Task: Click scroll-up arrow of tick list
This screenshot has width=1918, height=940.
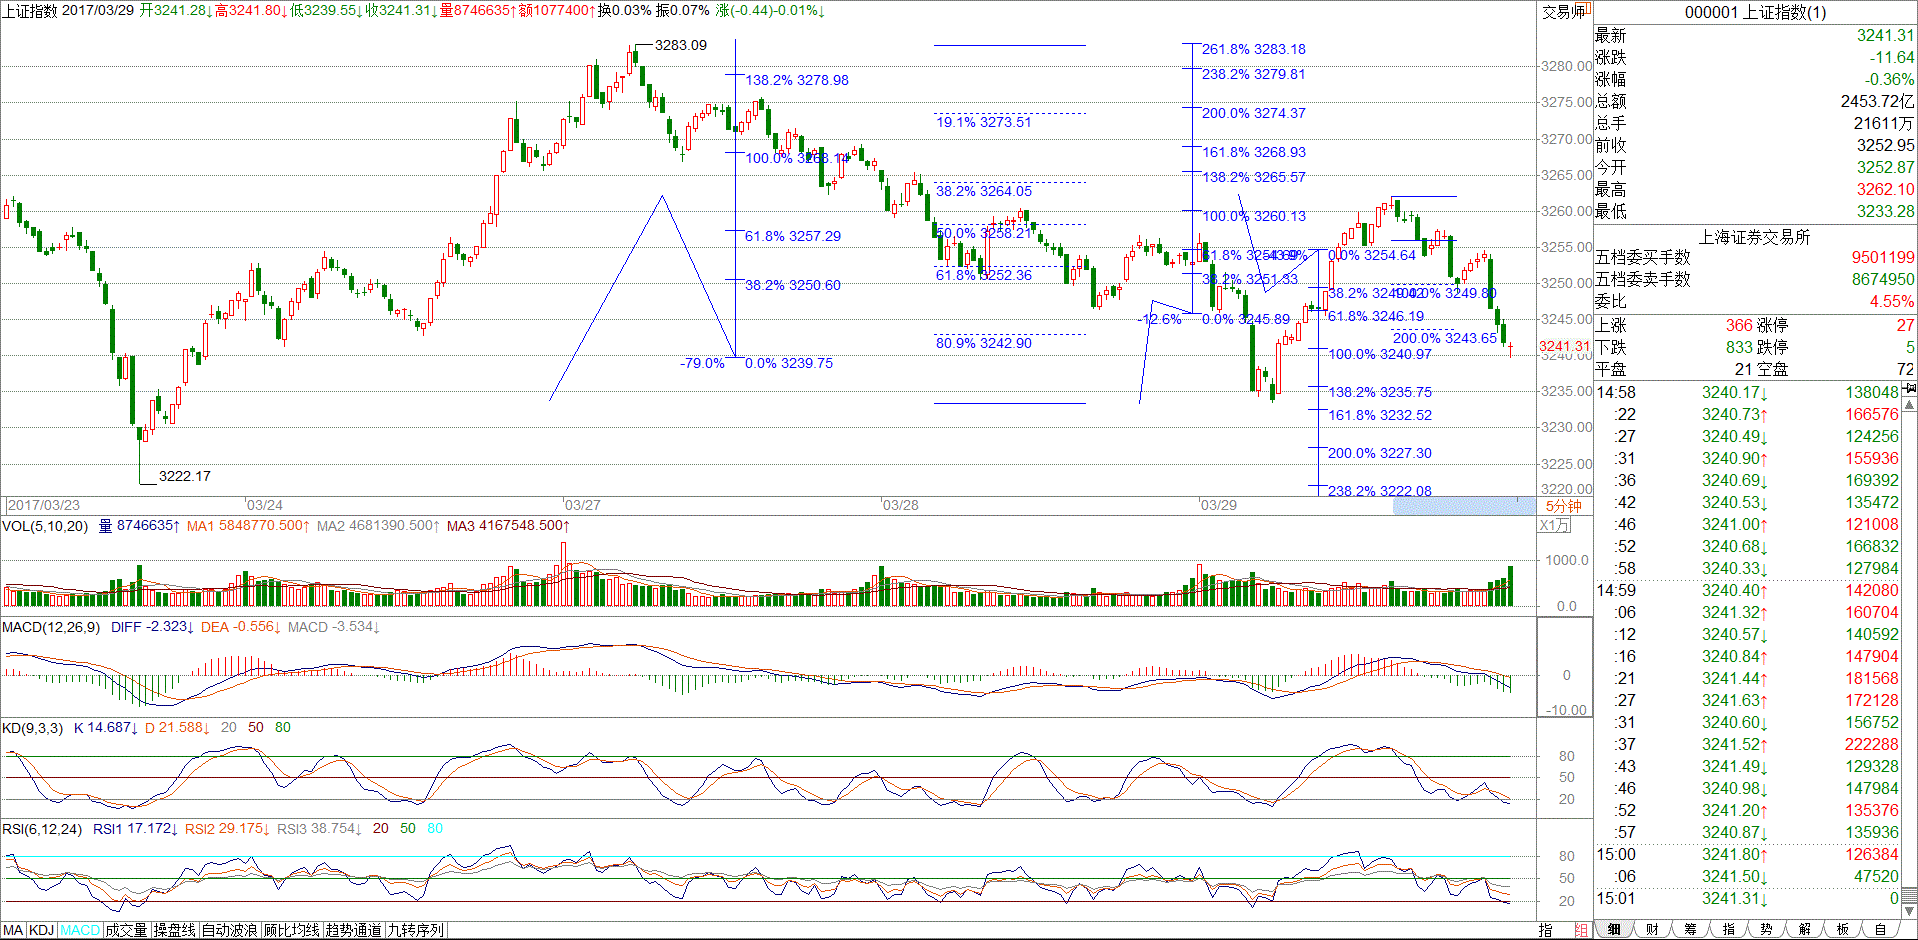Action: coord(1910,405)
